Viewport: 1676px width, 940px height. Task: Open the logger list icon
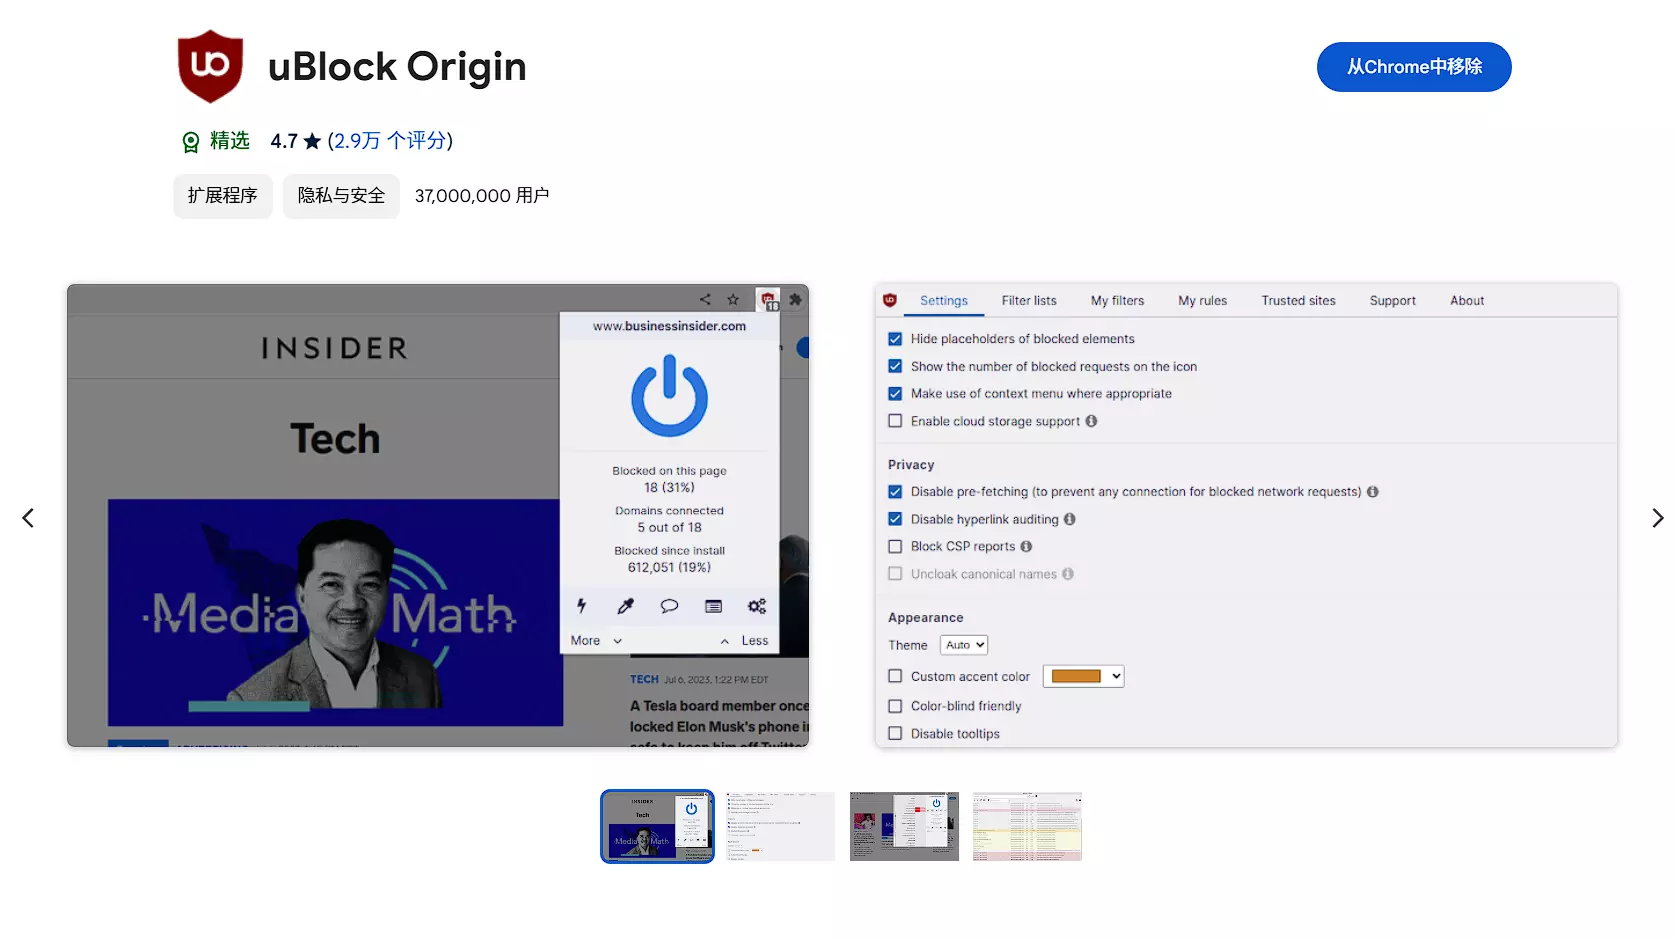[713, 606]
